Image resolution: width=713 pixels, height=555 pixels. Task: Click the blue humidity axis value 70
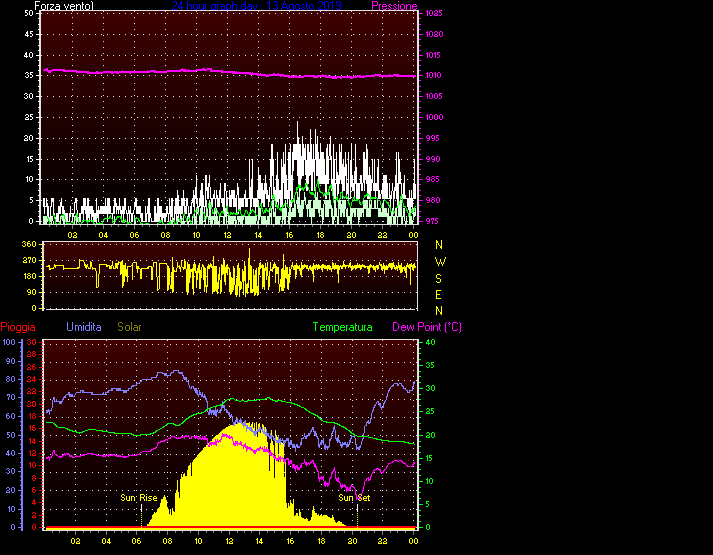coord(11,397)
